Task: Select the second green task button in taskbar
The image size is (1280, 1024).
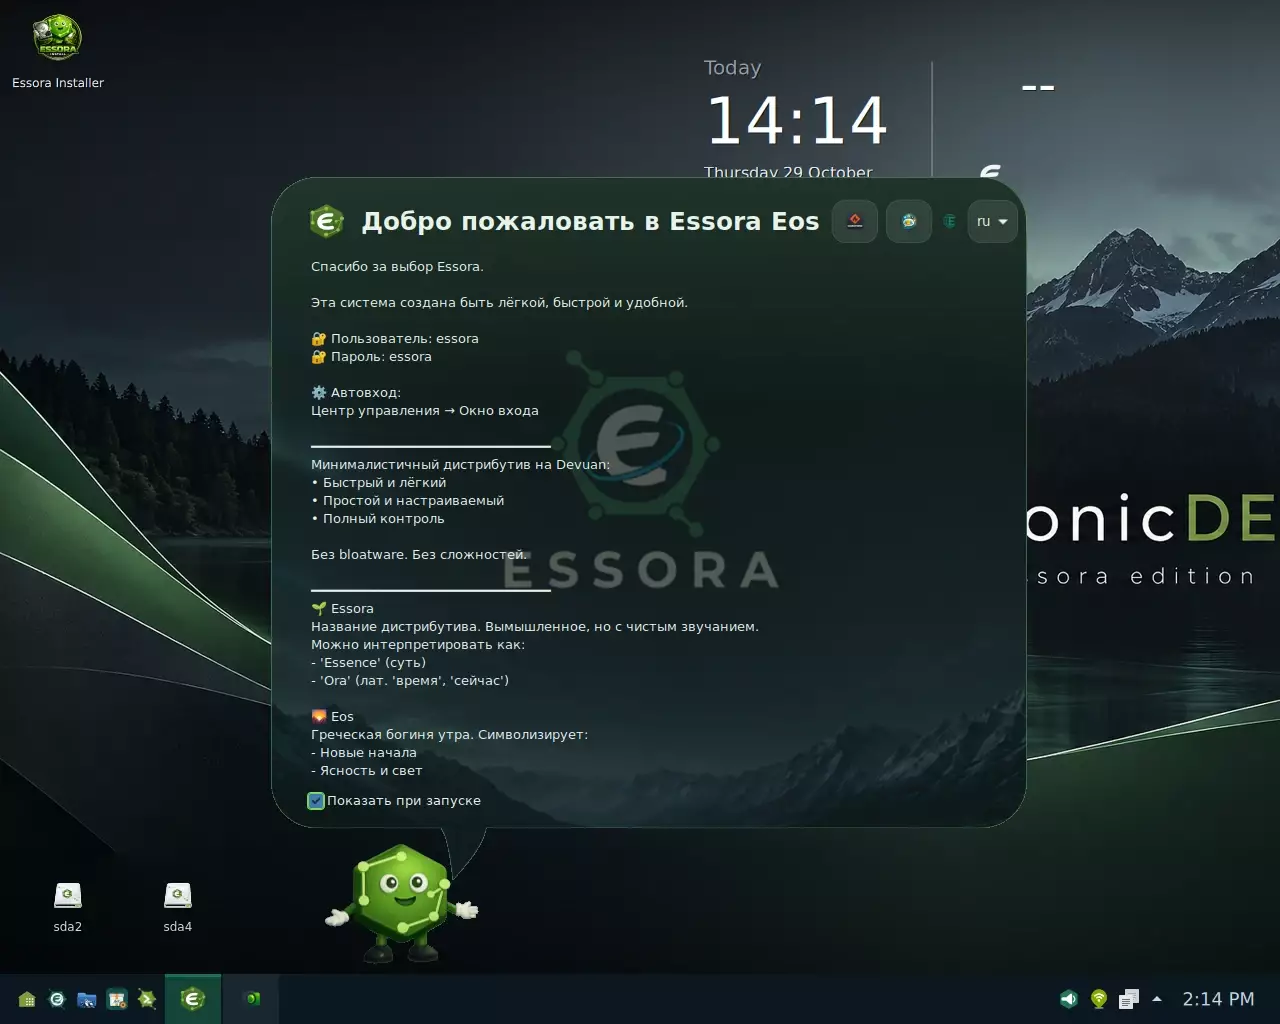Action: (x=252, y=998)
